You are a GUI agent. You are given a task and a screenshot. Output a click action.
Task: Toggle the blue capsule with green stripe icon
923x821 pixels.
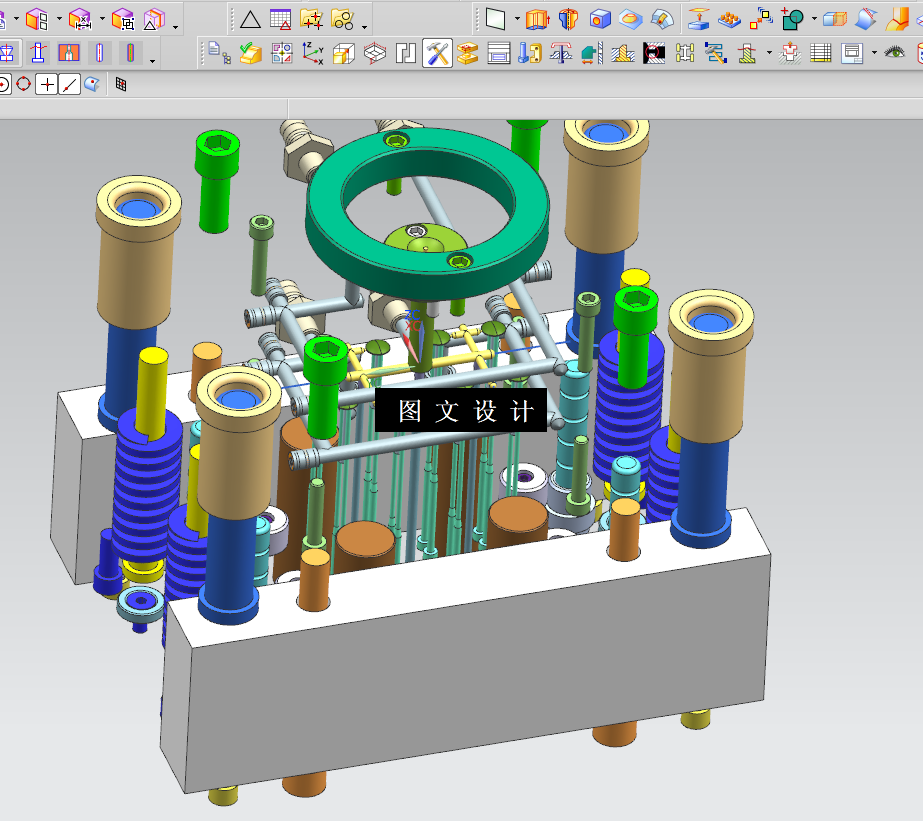(x=130, y=53)
